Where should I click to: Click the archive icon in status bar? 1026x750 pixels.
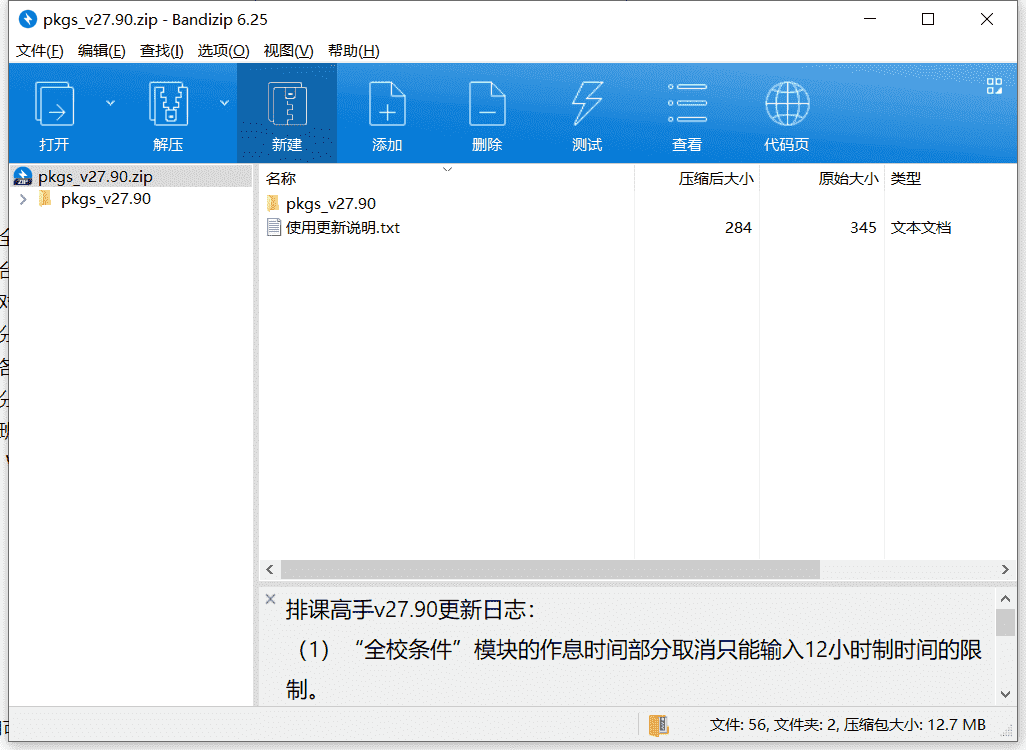tap(658, 725)
